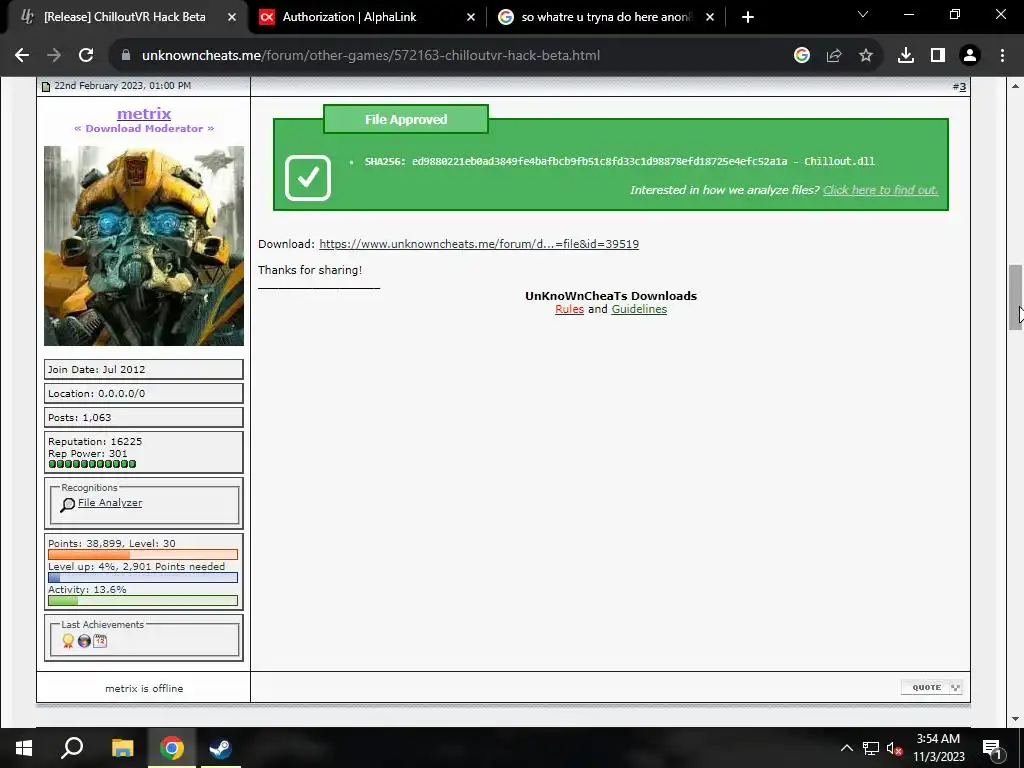The height and width of the screenshot is (768, 1024).
Task: Reload the unknowncheats page
Action: click(x=86, y=56)
